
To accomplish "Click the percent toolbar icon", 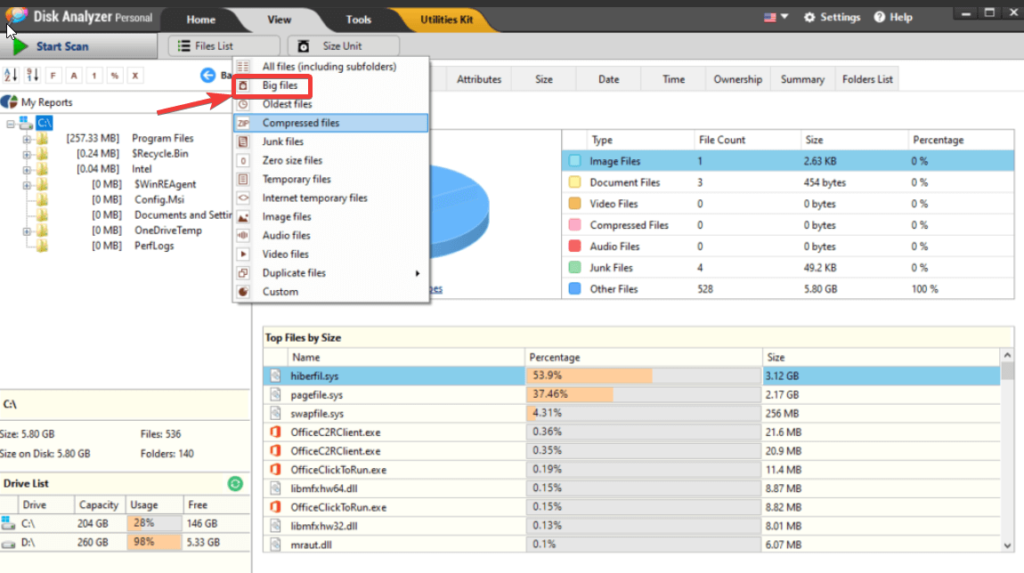I will click(115, 76).
